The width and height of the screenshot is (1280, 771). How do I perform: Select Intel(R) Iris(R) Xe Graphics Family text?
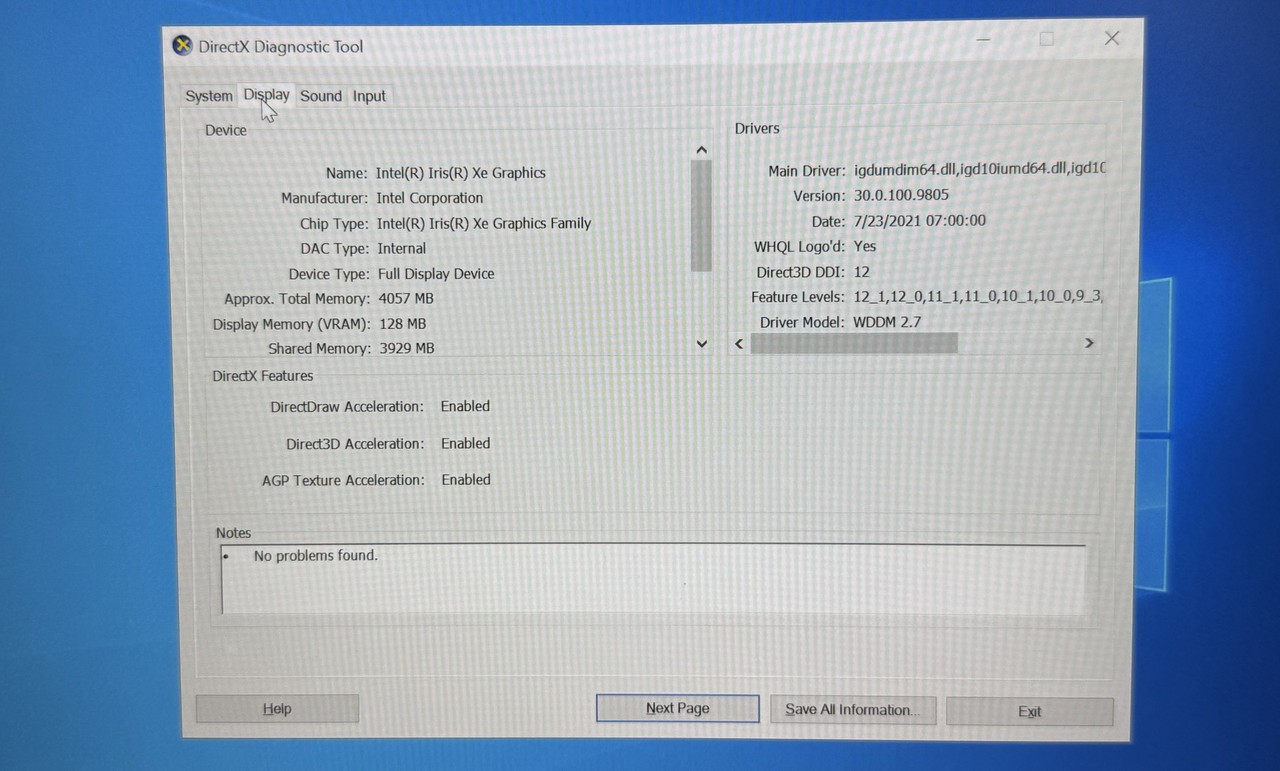(484, 223)
